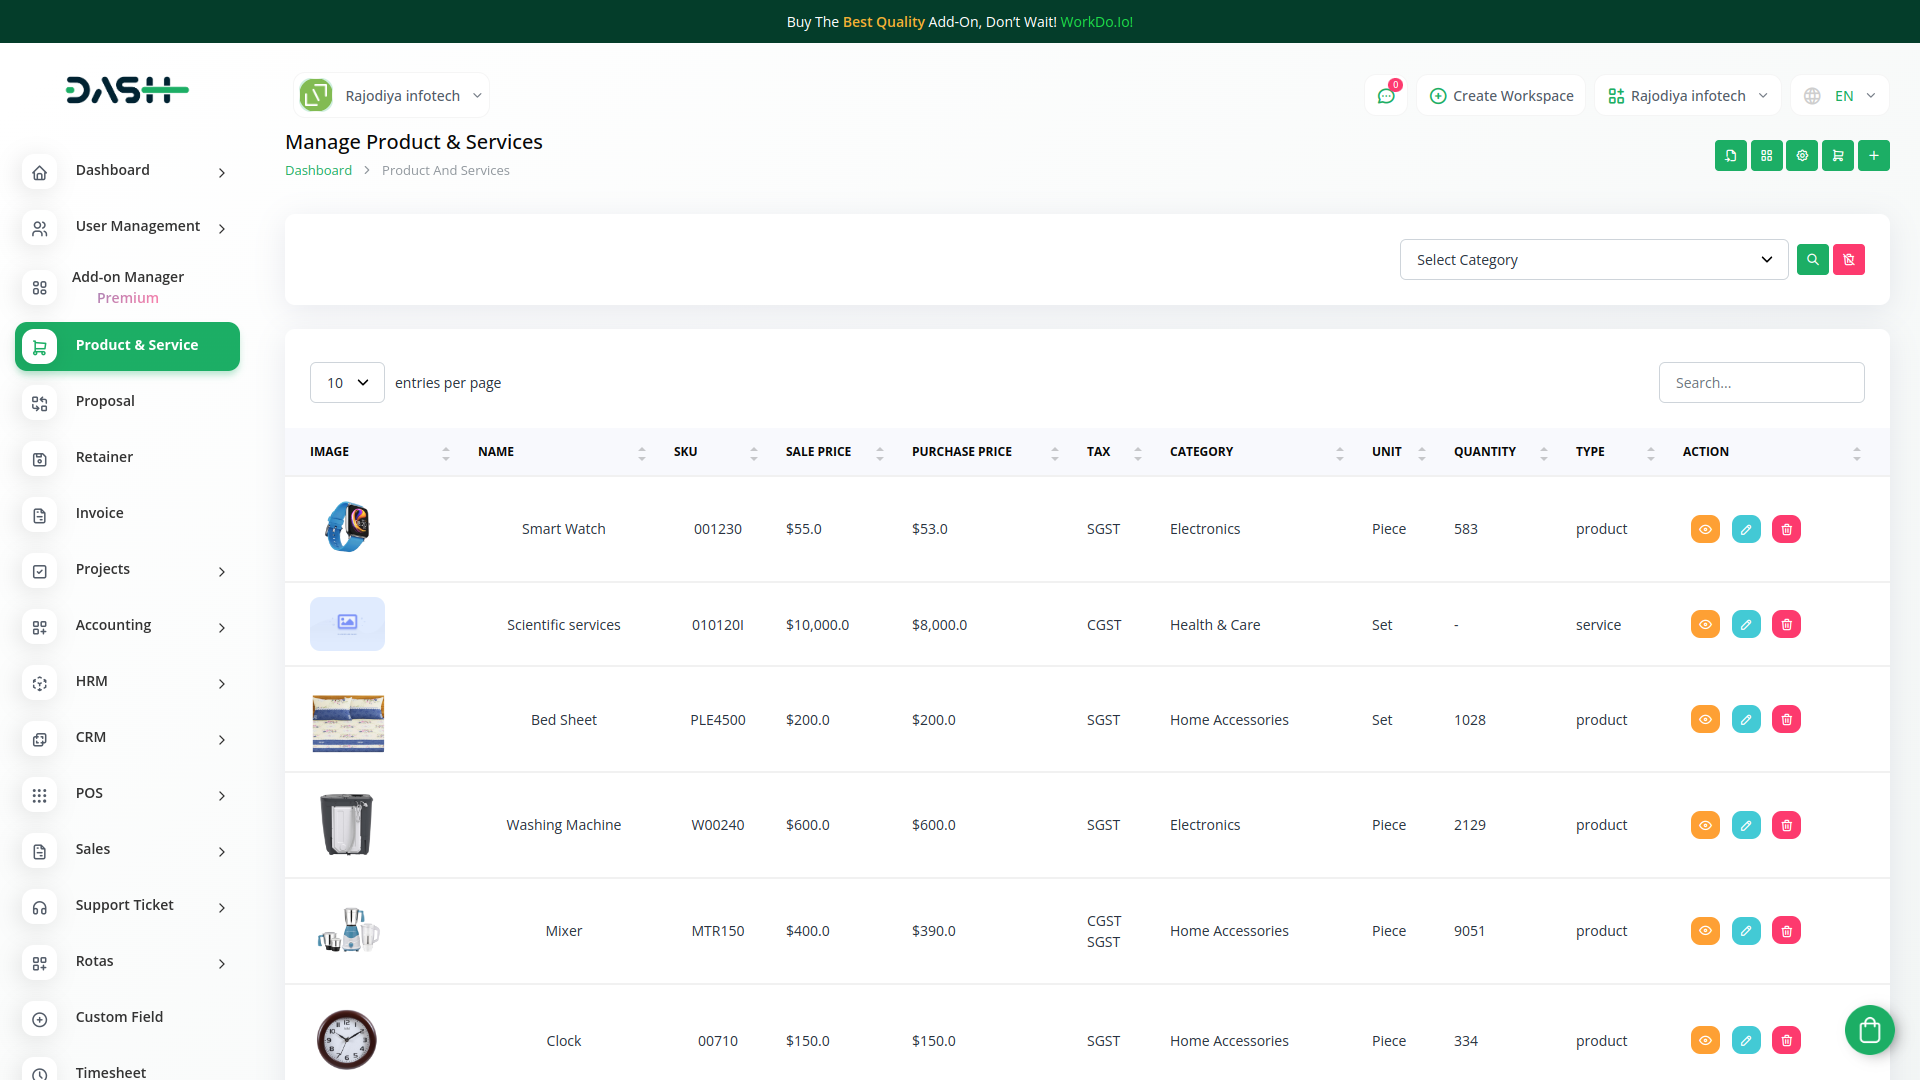Open the chat messages icon

pyautogui.click(x=1386, y=96)
